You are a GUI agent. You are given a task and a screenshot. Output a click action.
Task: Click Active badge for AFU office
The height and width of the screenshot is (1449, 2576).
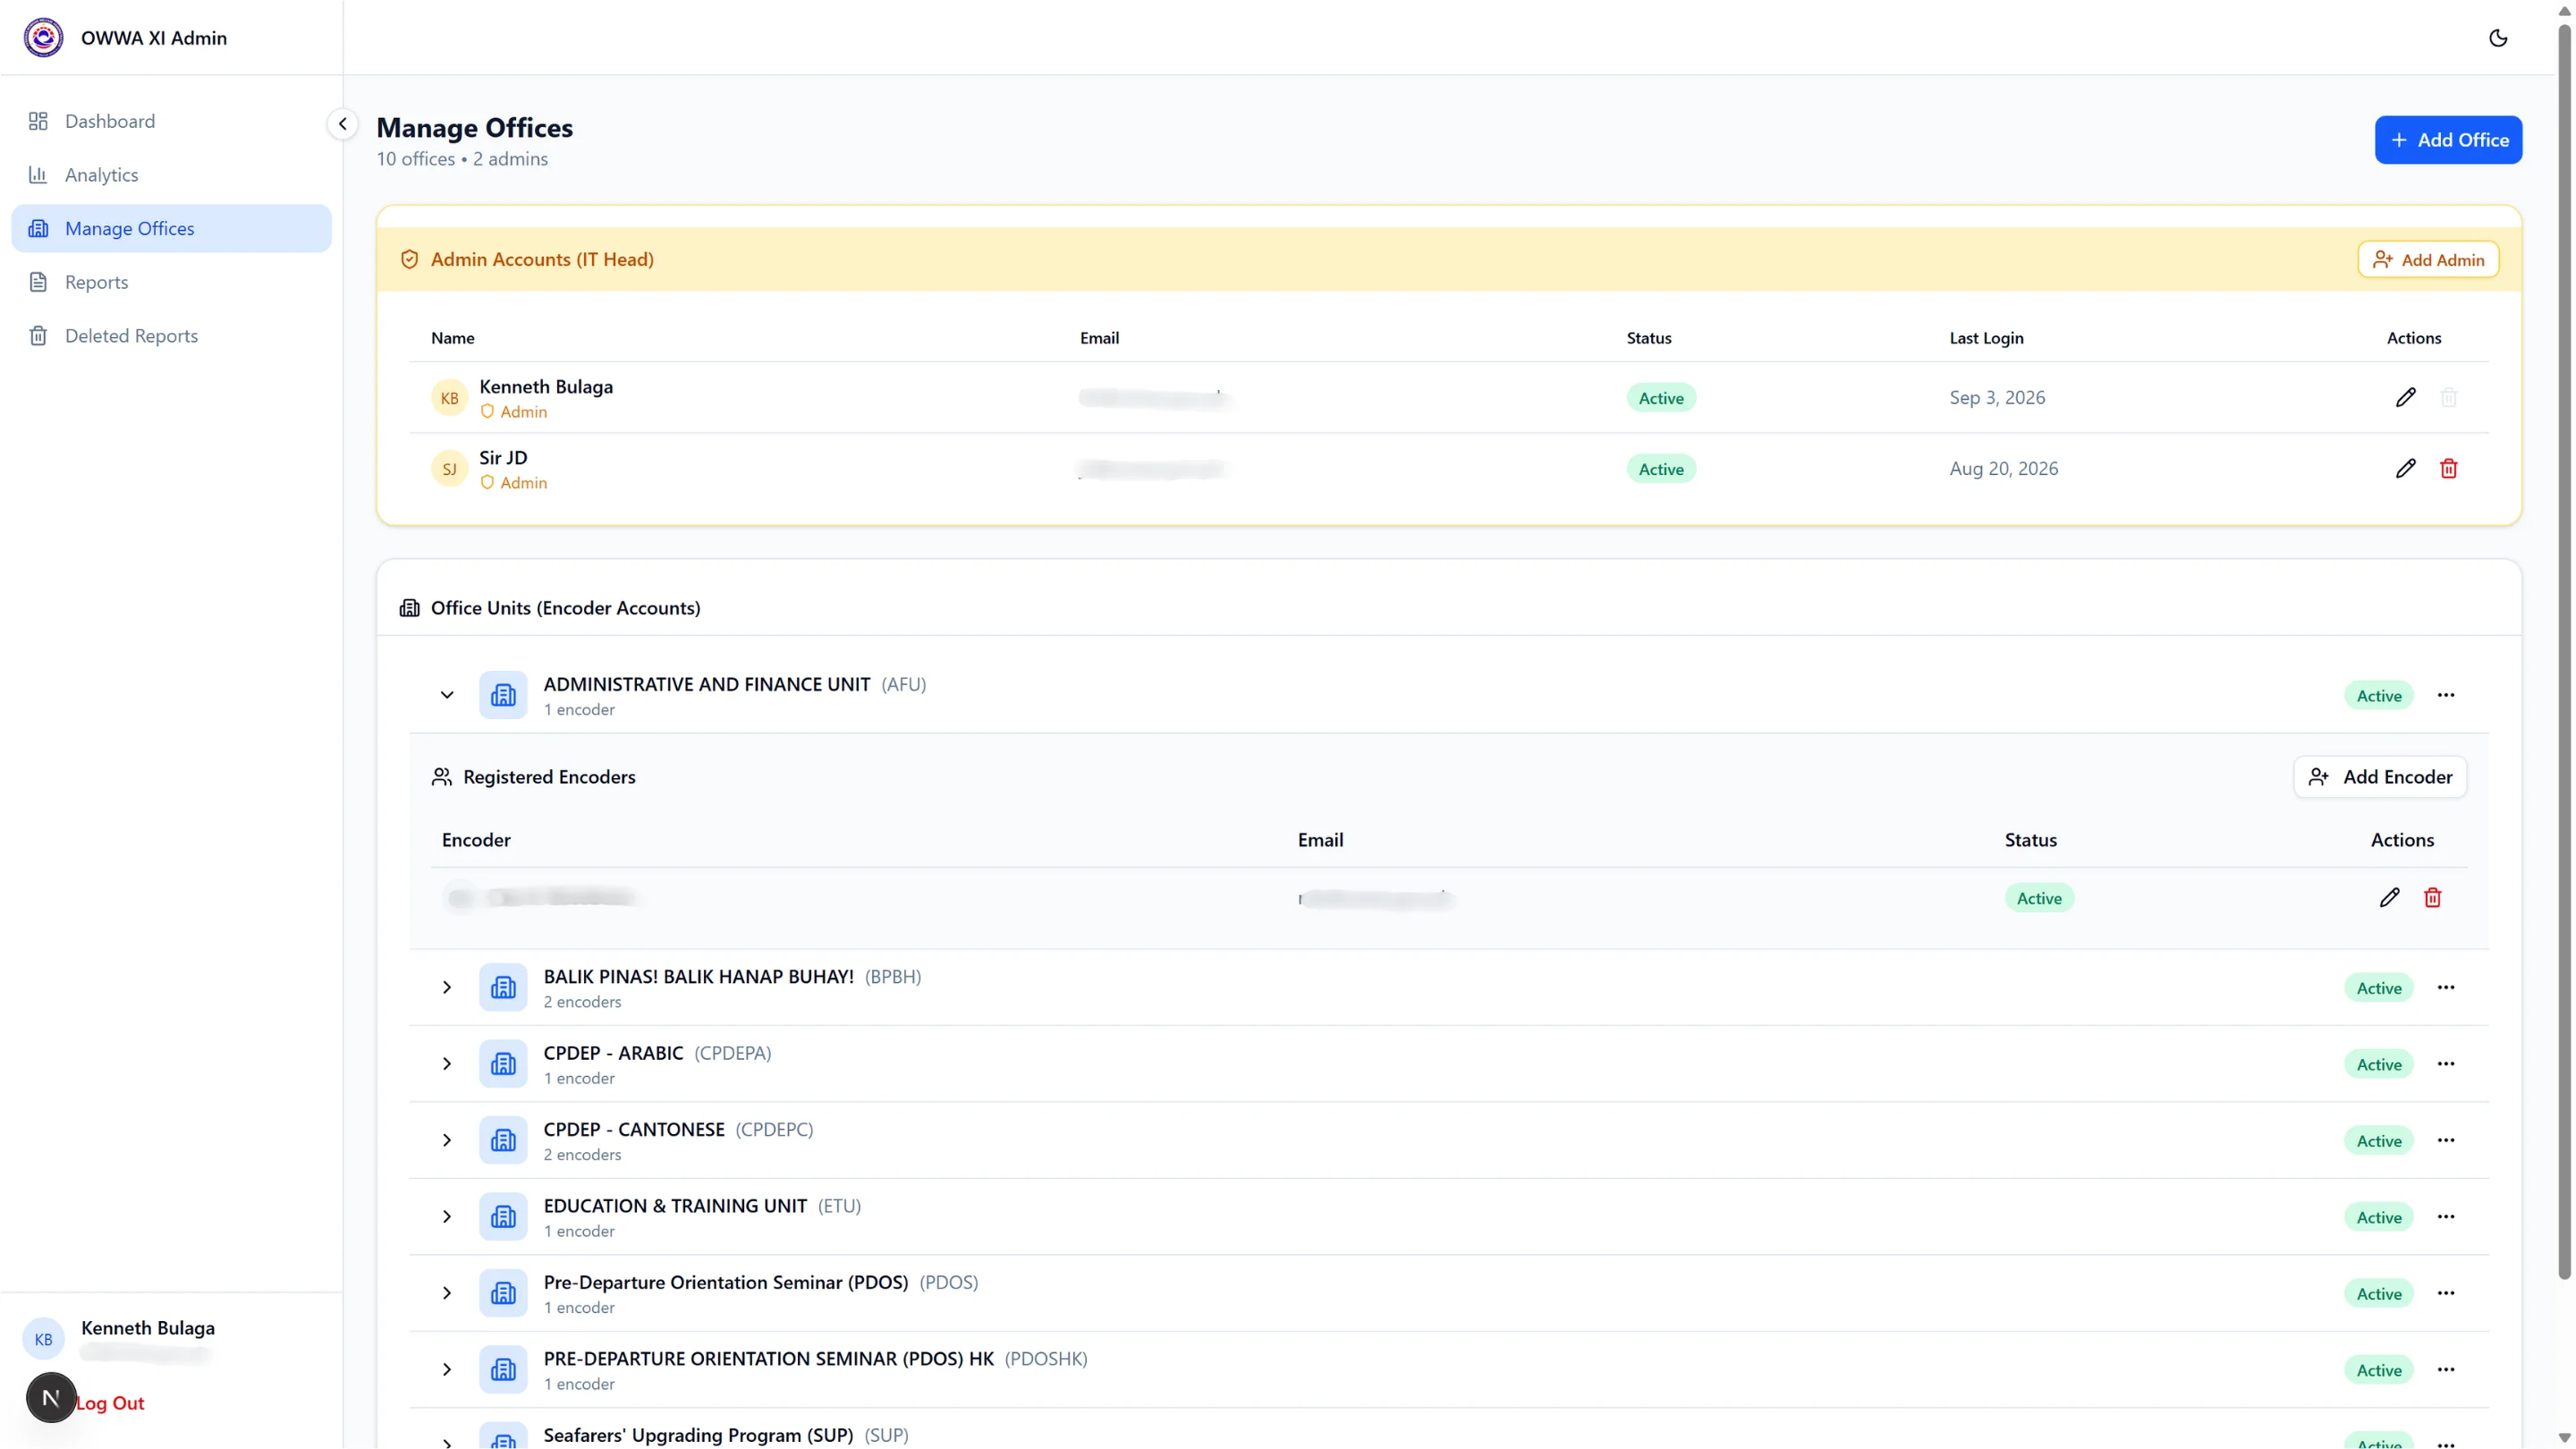(x=2379, y=696)
